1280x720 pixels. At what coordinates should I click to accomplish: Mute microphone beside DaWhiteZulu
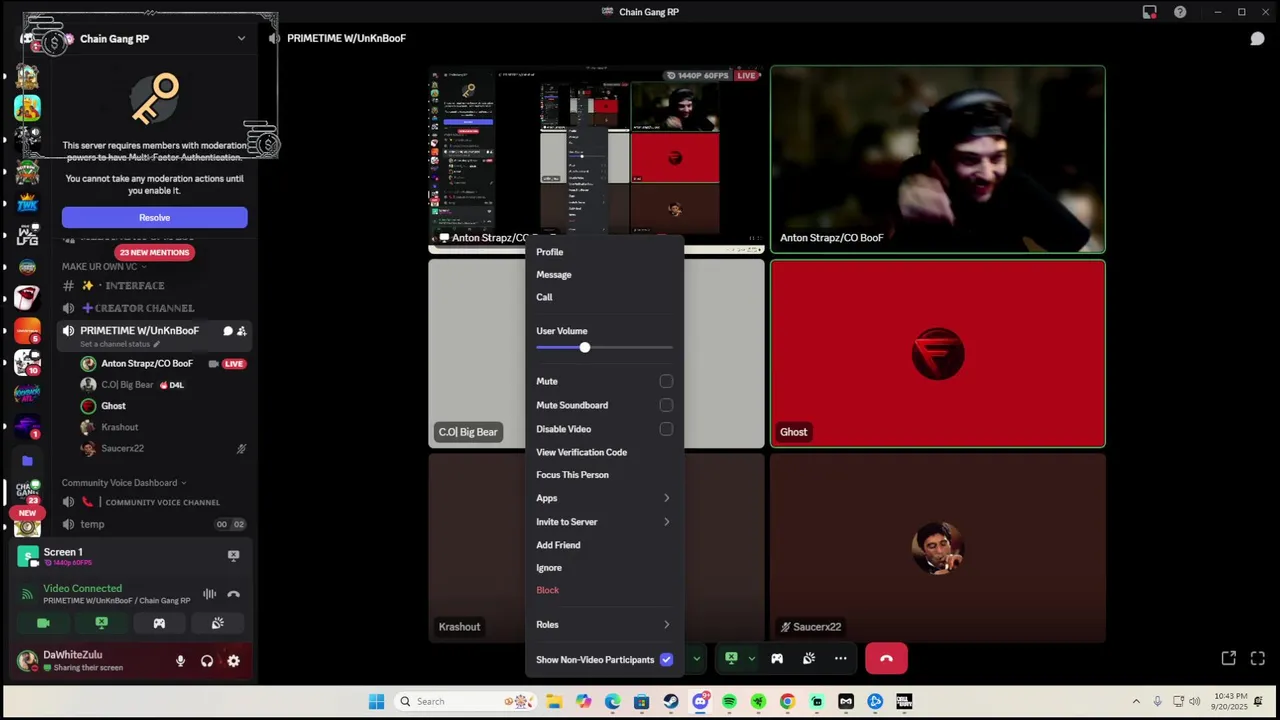pyautogui.click(x=180, y=661)
